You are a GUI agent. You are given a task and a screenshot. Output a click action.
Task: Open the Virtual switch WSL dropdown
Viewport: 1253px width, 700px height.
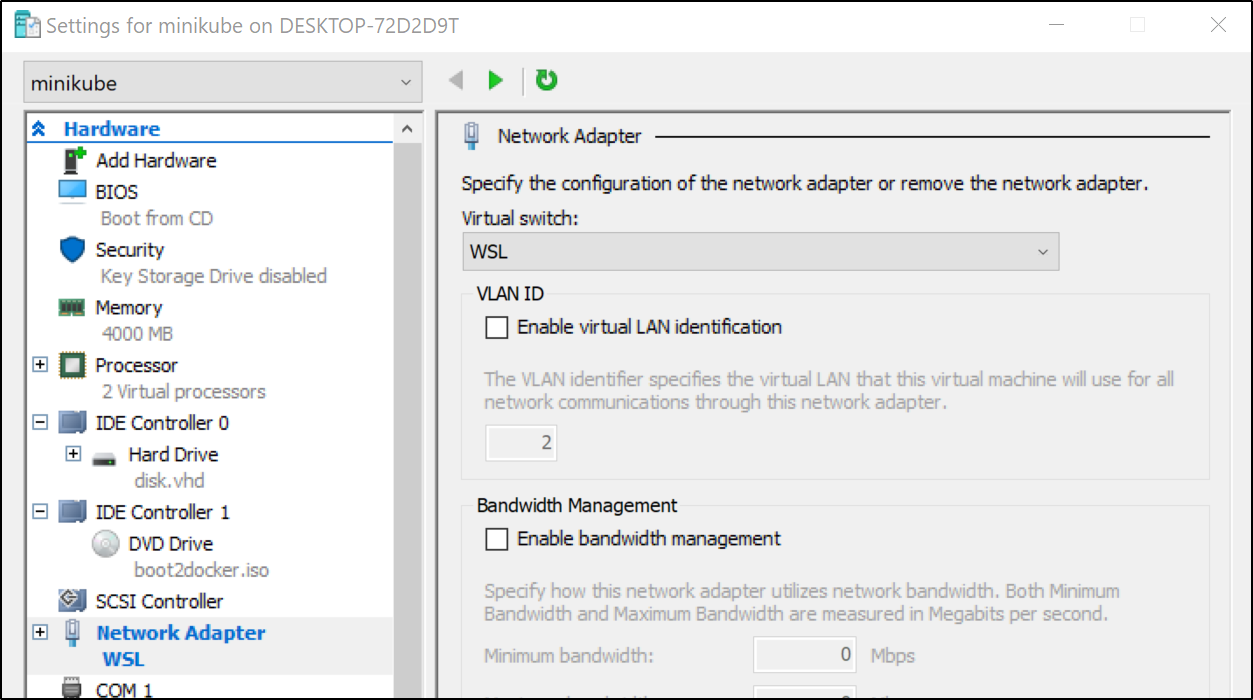[760, 251]
